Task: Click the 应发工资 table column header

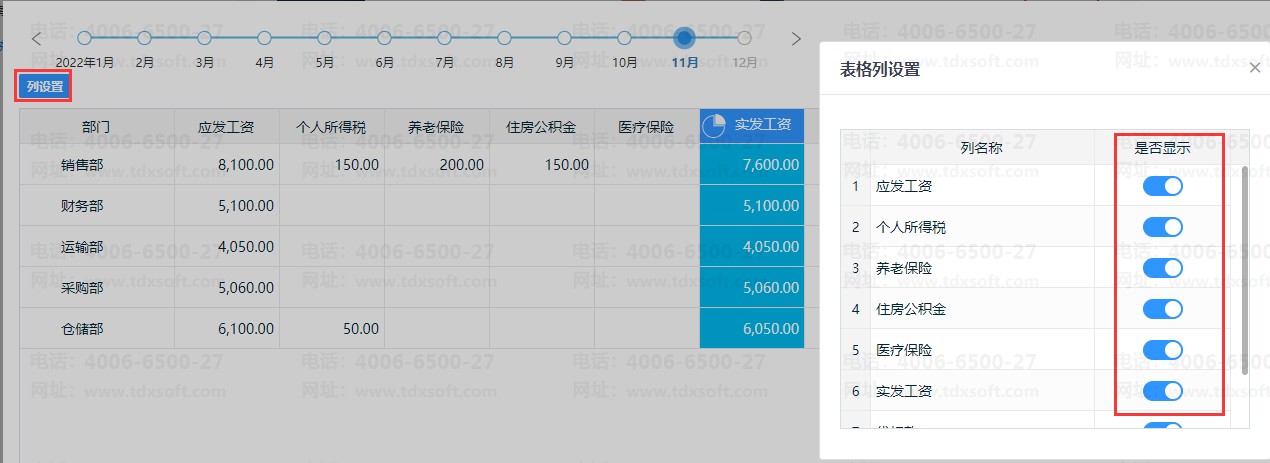Action: pyautogui.click(x=226, y=127)
